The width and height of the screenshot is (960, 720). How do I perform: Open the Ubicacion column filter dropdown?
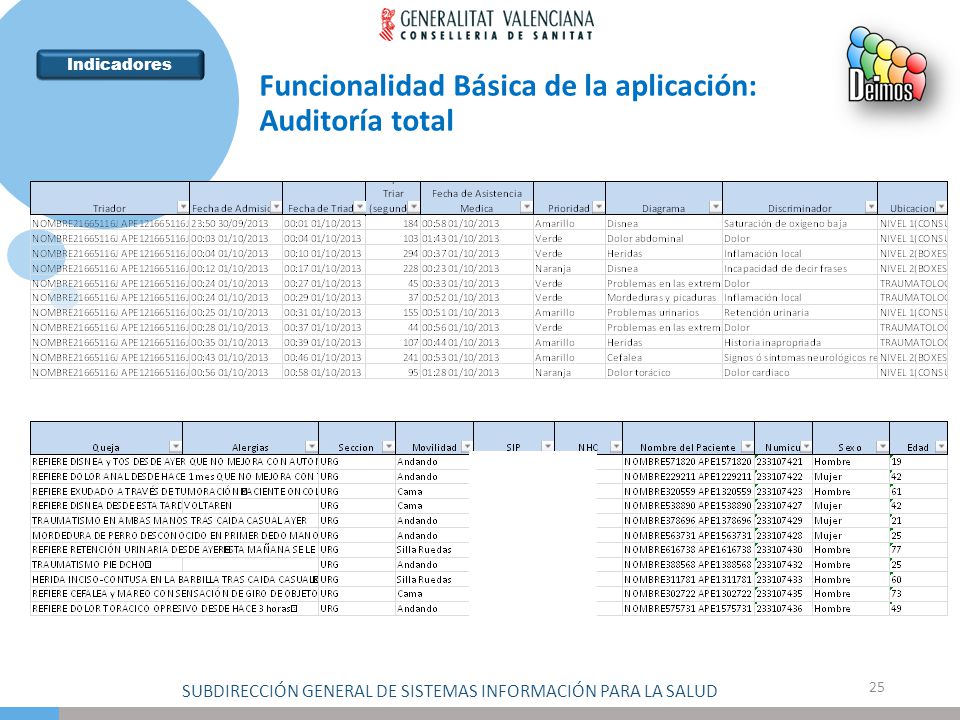tap(942, 206)
